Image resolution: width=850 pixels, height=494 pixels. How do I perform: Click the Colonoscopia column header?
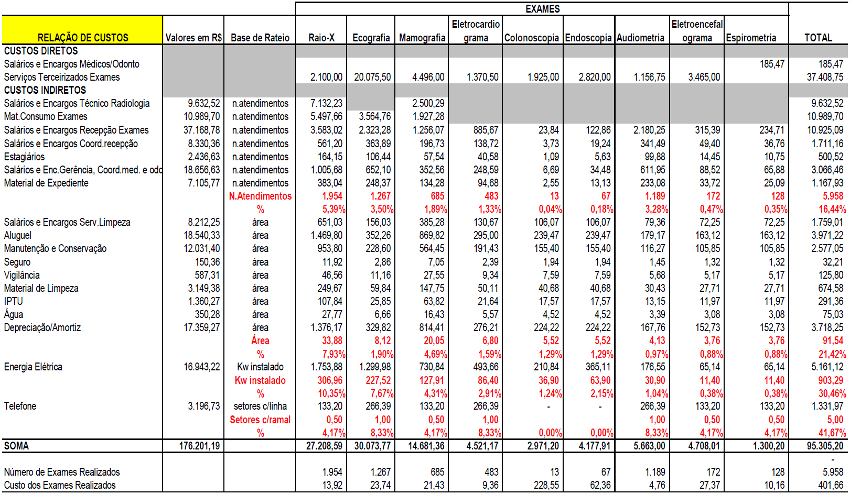coord(531,37)
